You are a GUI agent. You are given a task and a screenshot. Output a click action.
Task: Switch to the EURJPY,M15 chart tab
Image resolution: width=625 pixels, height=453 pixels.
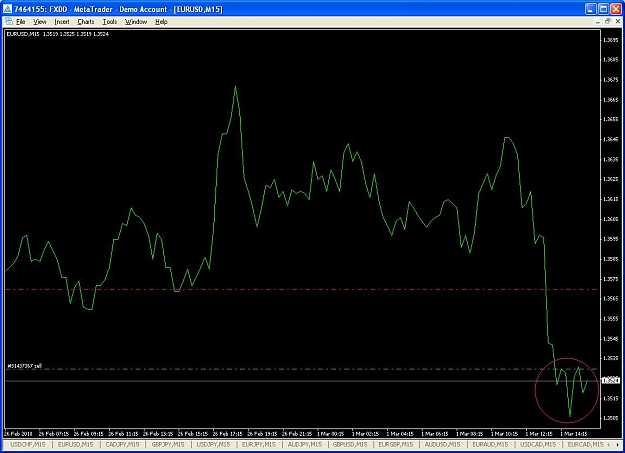pos(259,444)
